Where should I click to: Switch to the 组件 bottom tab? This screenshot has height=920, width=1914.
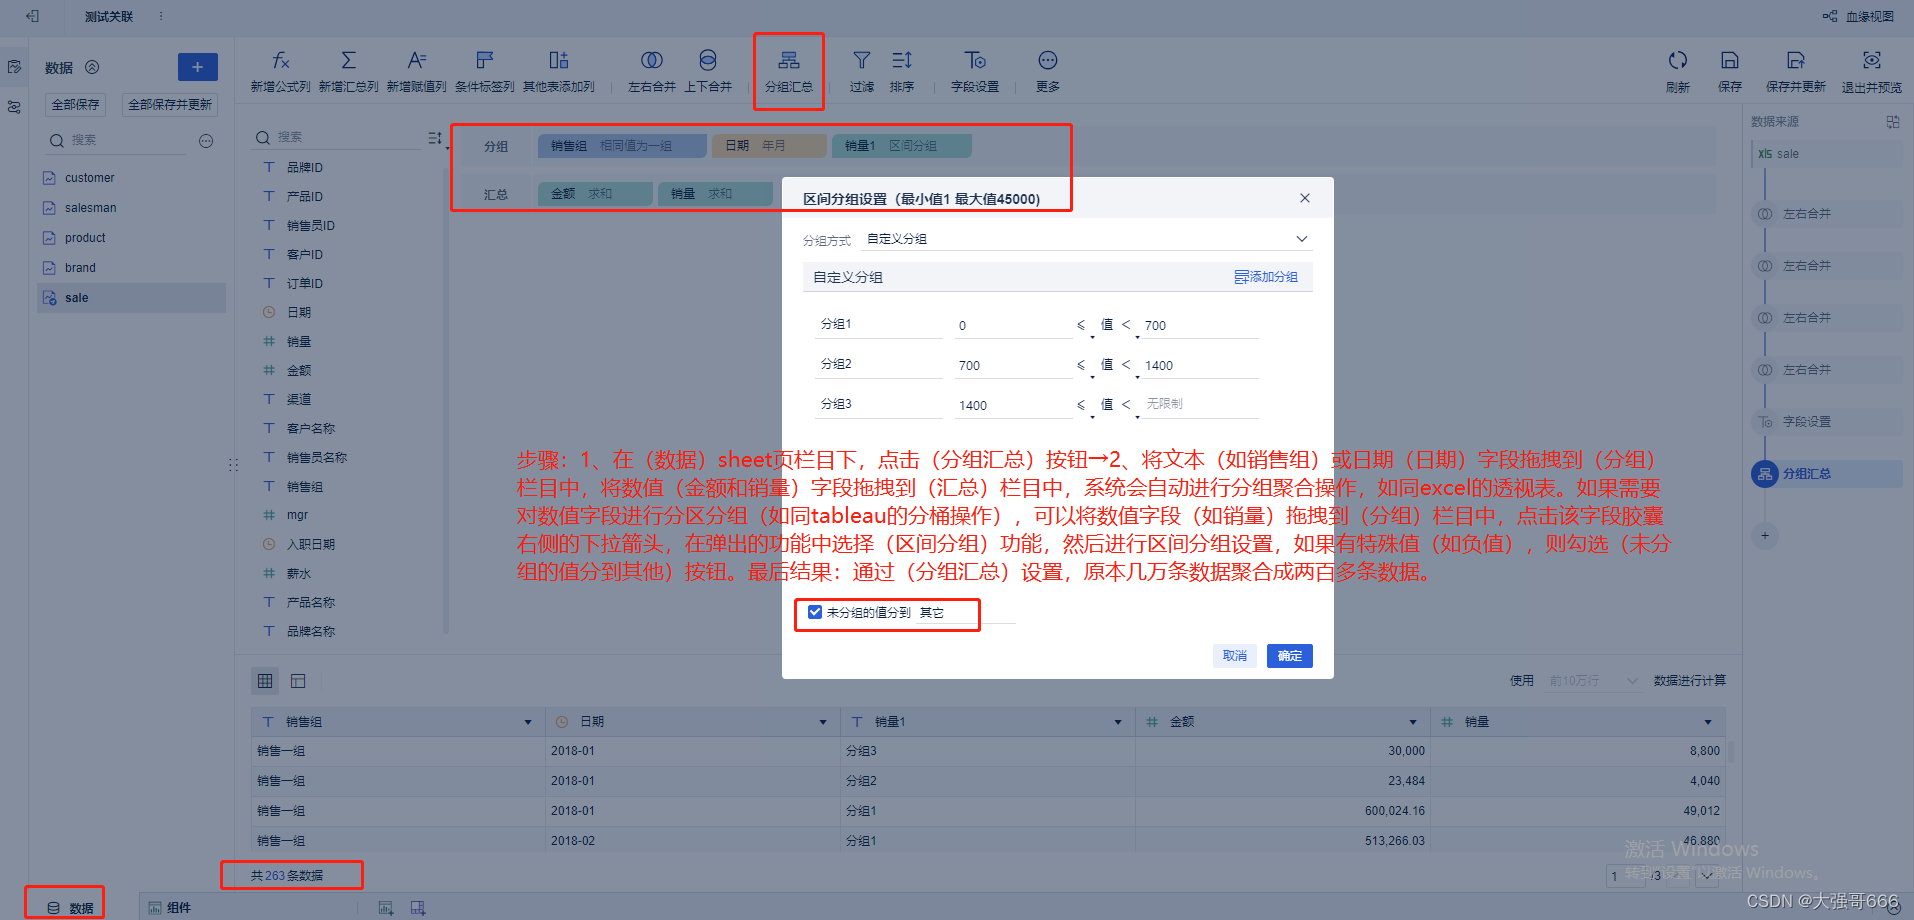click(x=169, y=908)
